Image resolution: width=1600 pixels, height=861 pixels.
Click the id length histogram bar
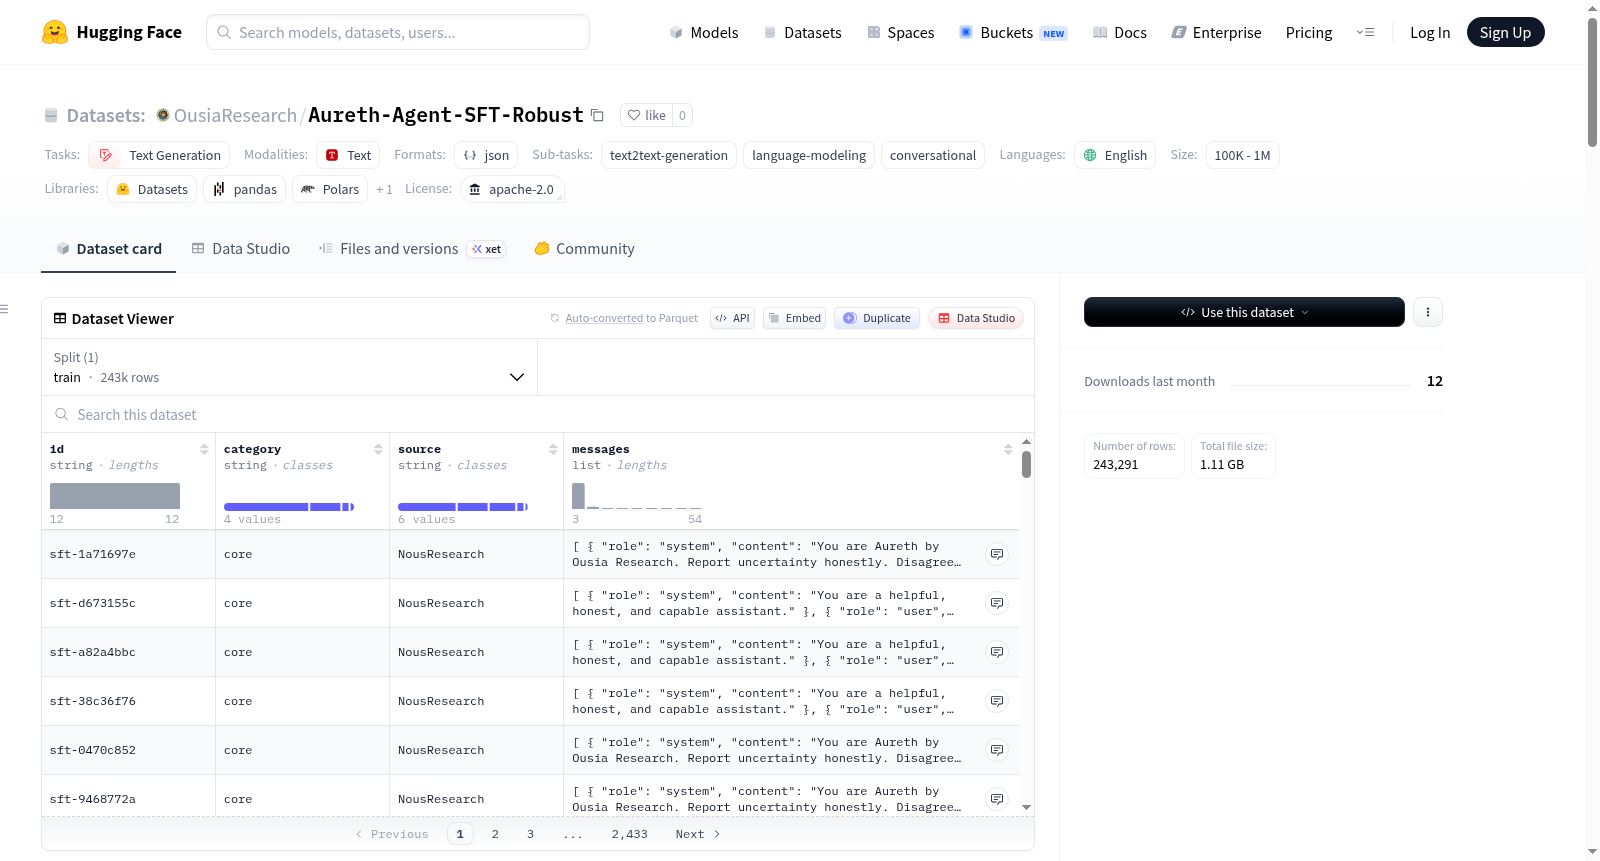[x=115, y=496]
